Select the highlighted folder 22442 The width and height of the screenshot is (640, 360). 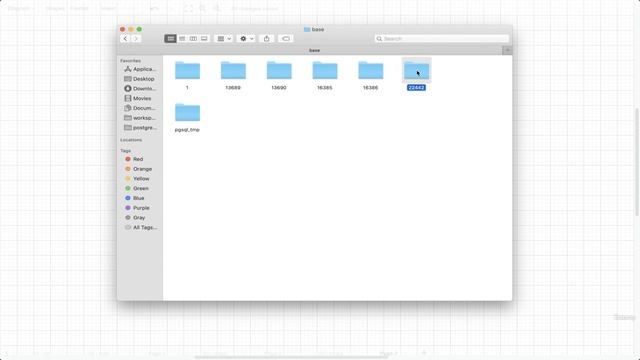(417, 71)
